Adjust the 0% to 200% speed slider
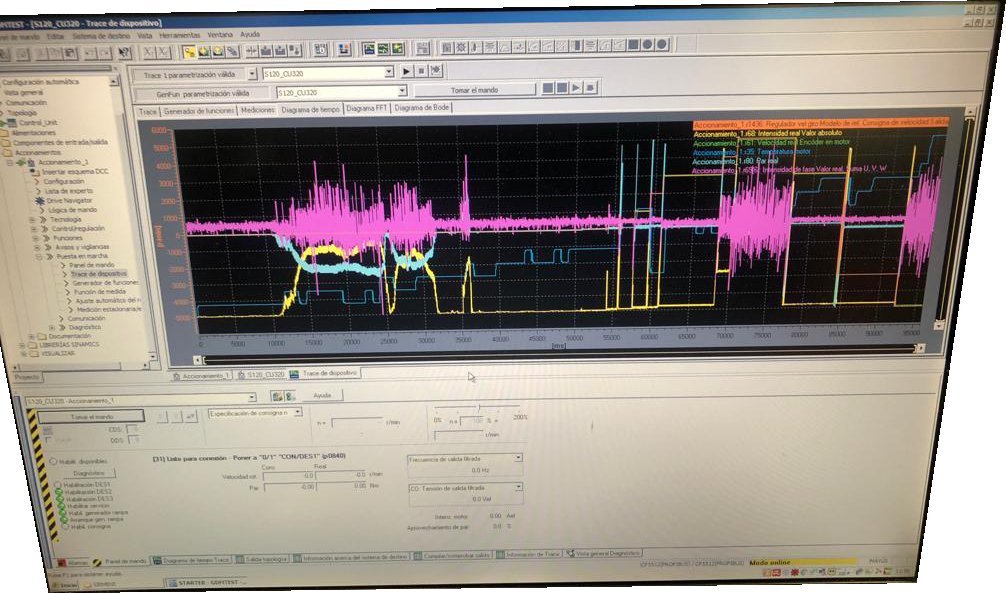Viewport: 1006px width, 593px height. 479,408
